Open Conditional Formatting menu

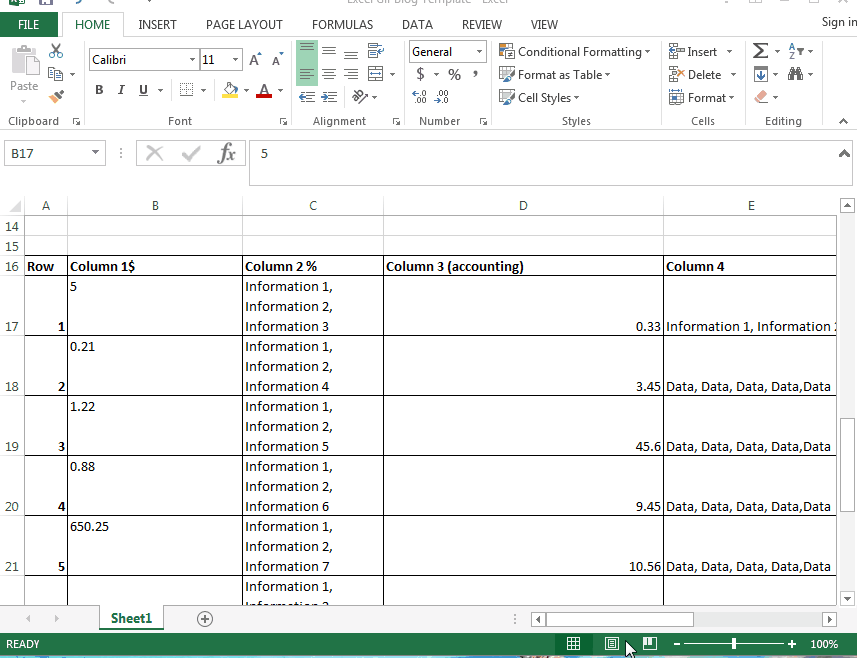[x=575, y=51]
